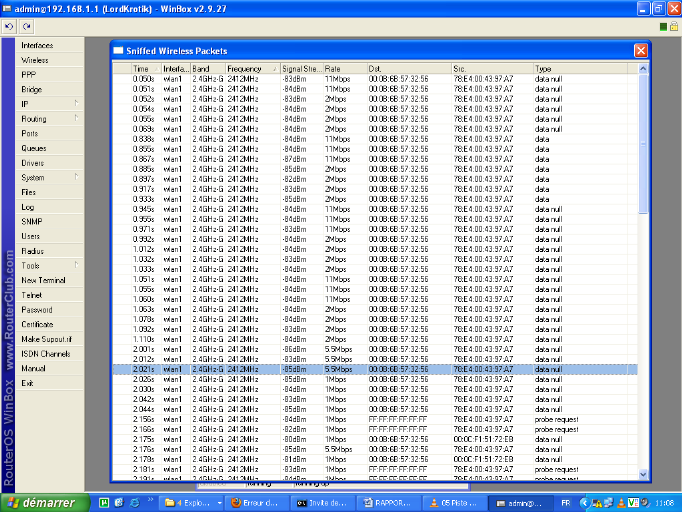The height and width of the screenshot is (512, 682).
Task: Sort by the Frequency column header
Action: coord(252,68)
